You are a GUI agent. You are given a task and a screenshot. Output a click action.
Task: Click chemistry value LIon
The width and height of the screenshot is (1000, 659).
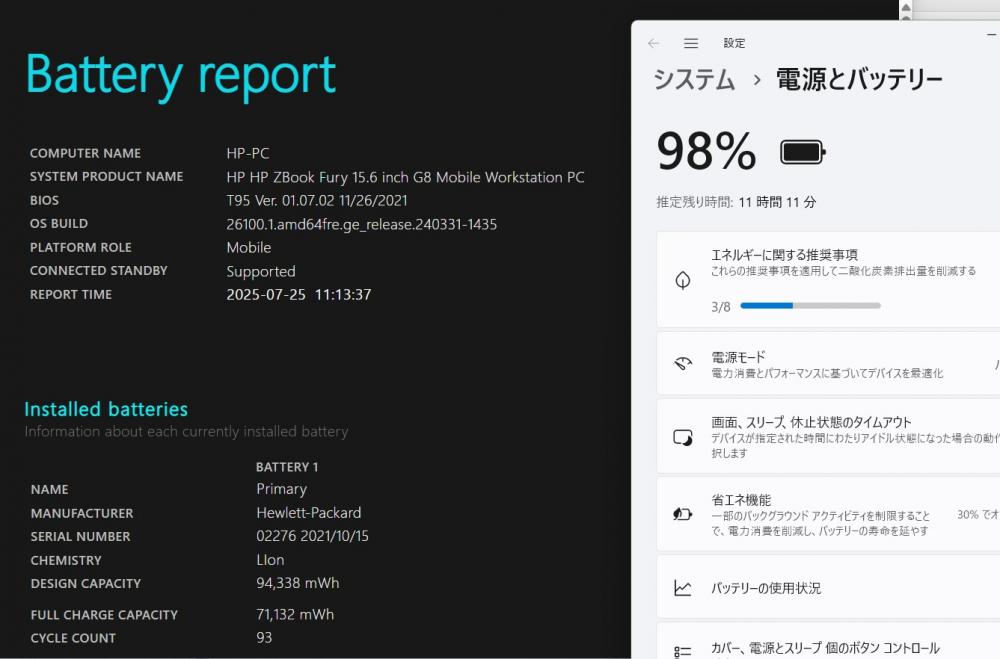click(x=270, y=560)
